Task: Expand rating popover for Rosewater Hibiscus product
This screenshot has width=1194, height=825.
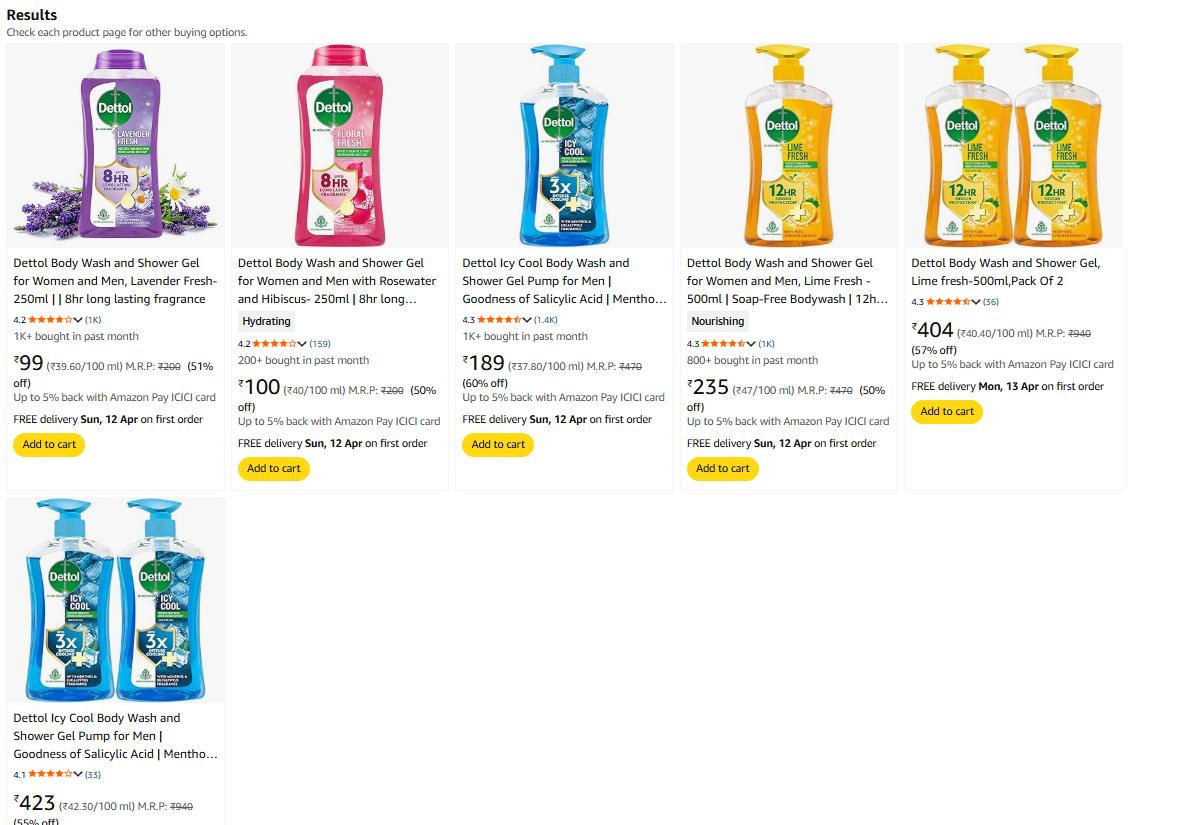Action: [303, 344]
